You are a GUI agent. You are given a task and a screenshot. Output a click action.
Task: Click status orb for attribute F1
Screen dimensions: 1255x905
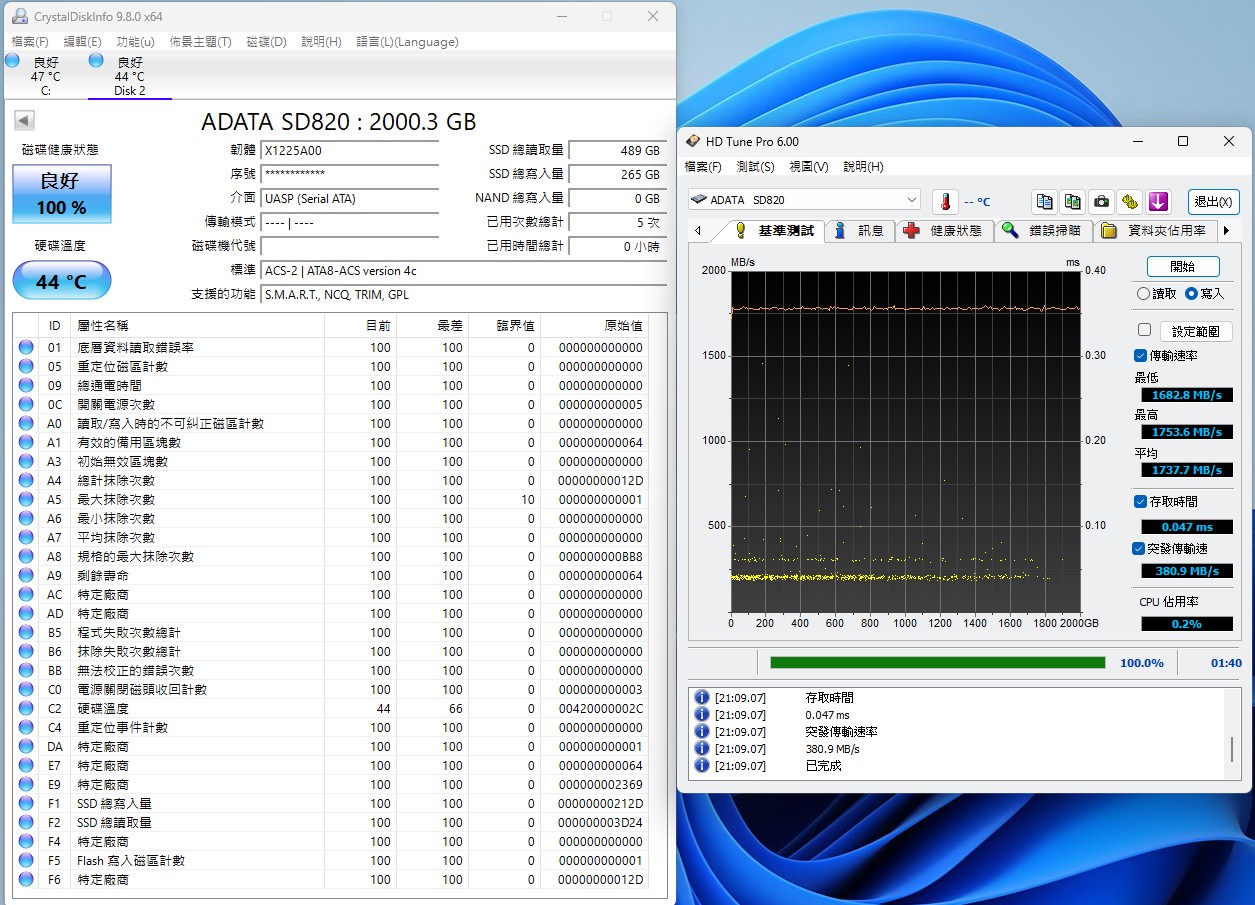coord(26,804)
